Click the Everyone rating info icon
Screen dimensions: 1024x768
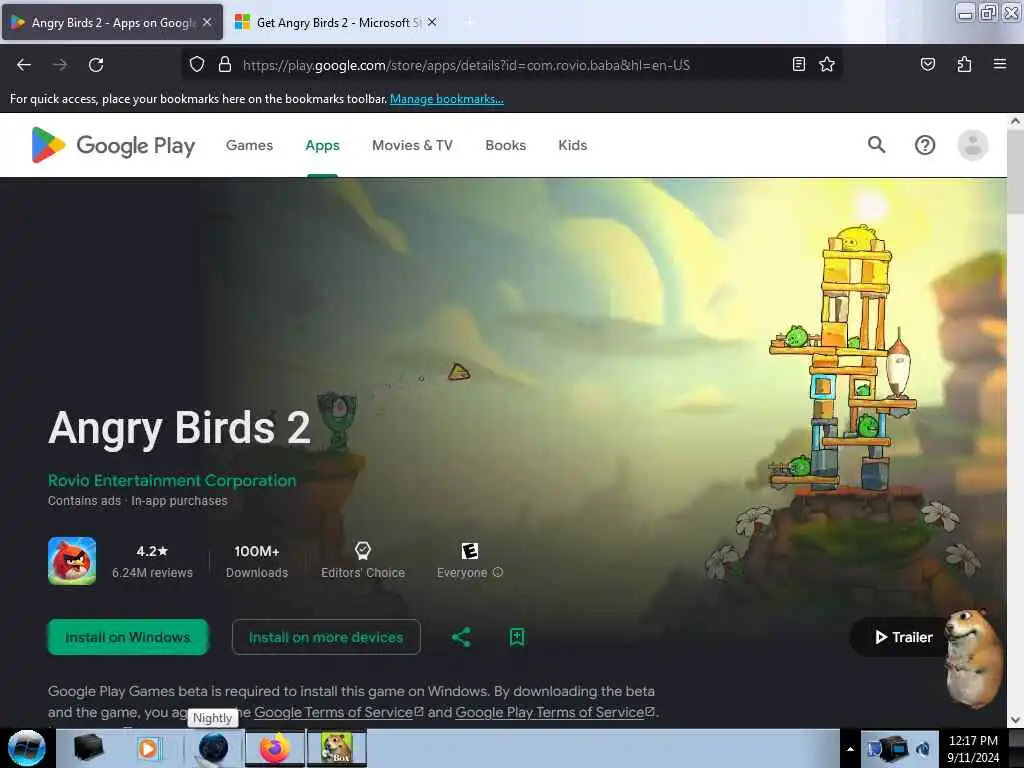(498, 572)
